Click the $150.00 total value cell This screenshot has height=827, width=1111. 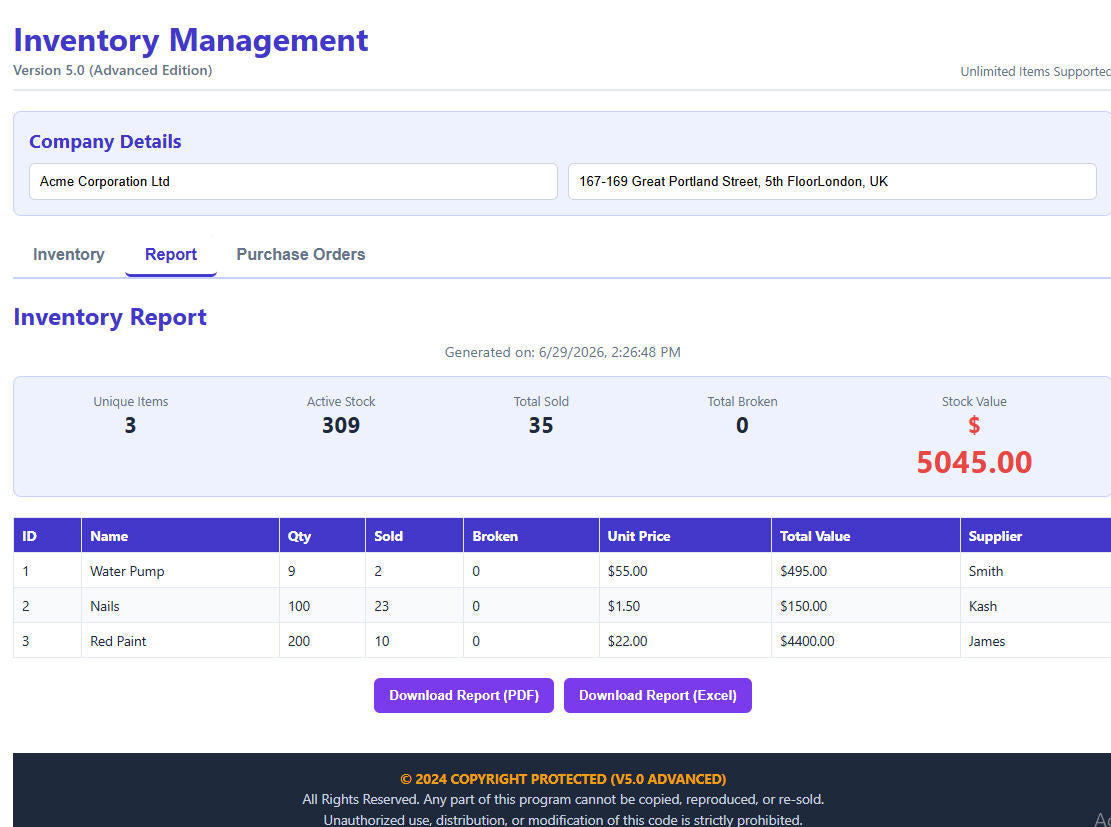(x=866, y=606)
